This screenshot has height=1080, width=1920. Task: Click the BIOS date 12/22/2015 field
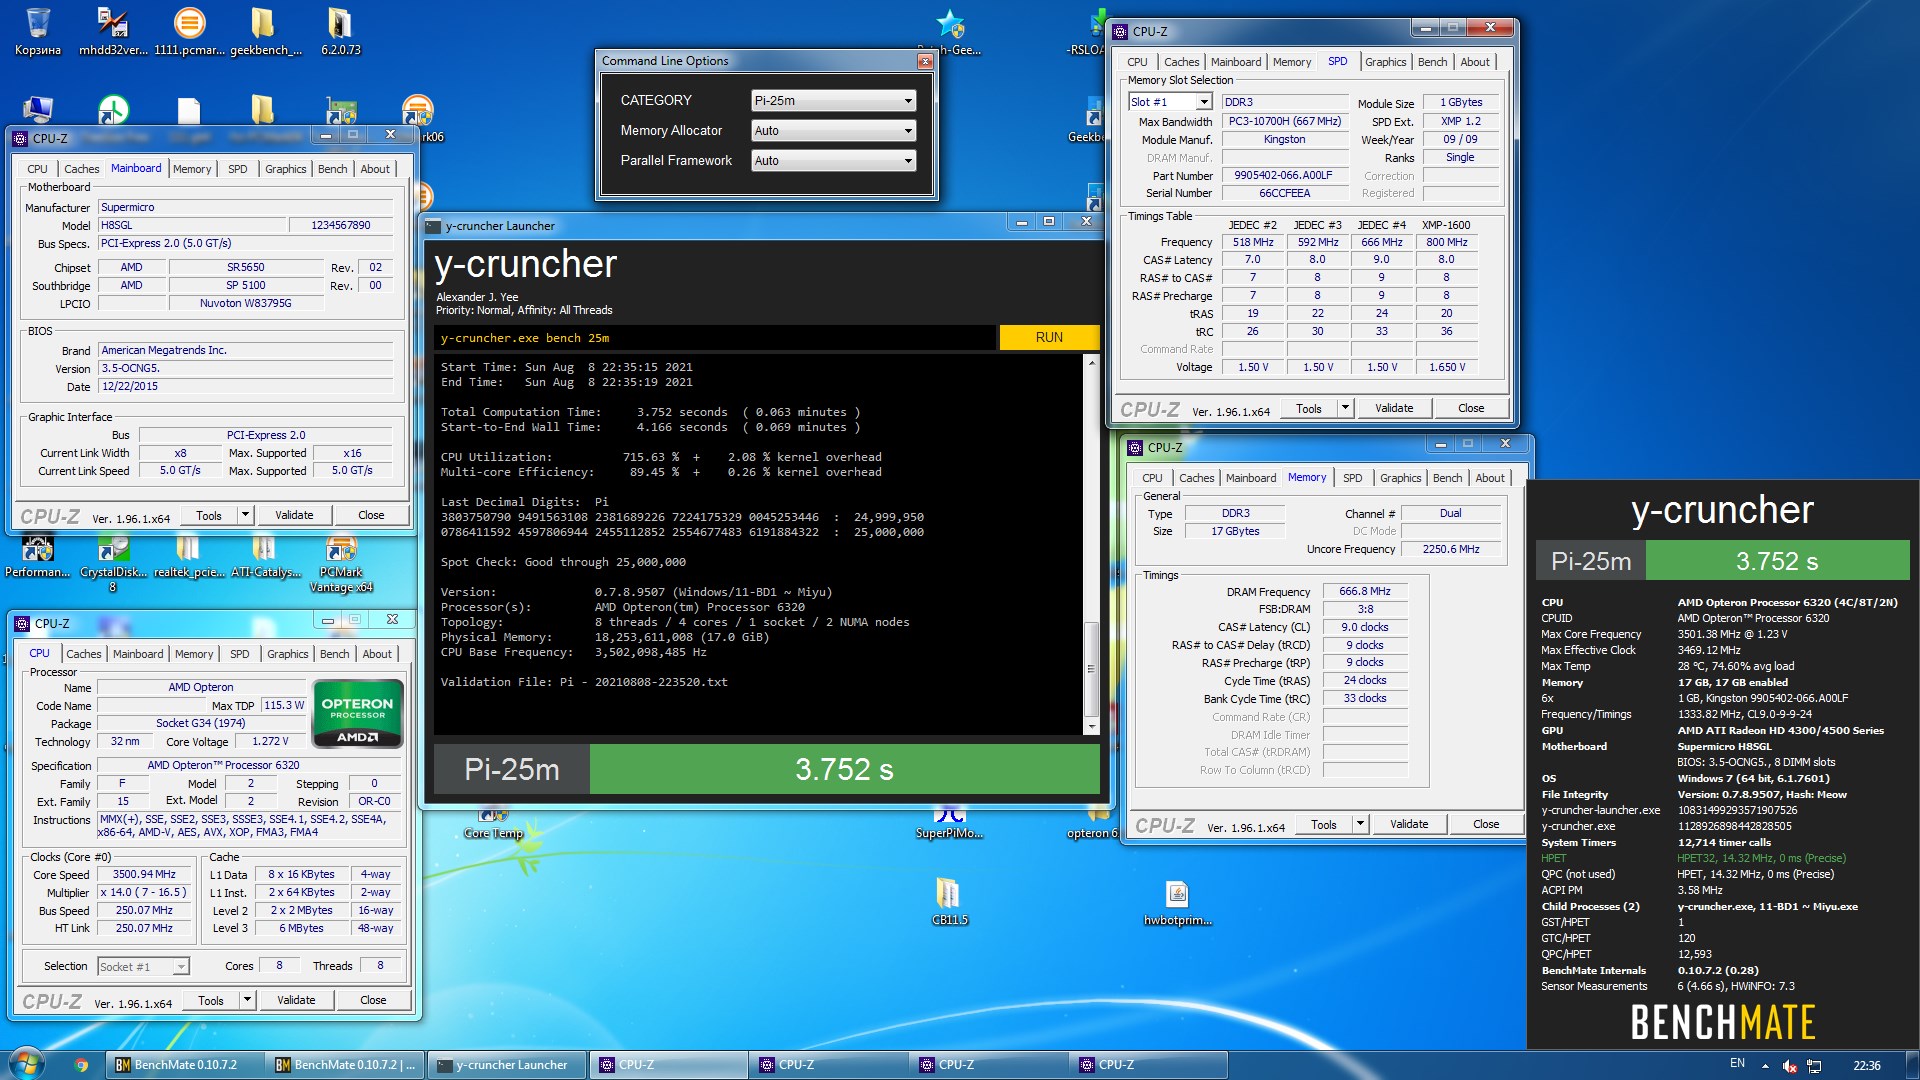click(x=245, y=386)
